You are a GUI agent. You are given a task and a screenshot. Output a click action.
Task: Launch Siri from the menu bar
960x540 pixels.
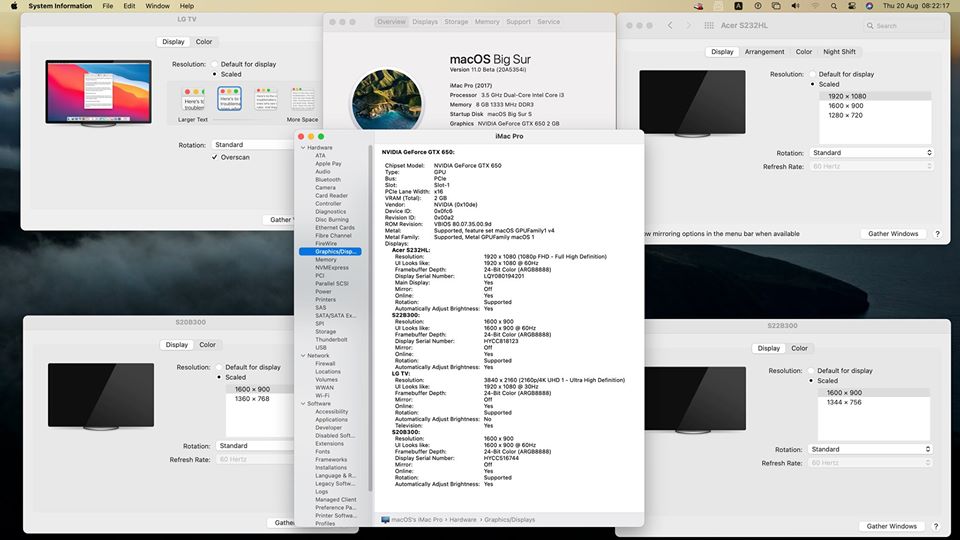[869, 6]
